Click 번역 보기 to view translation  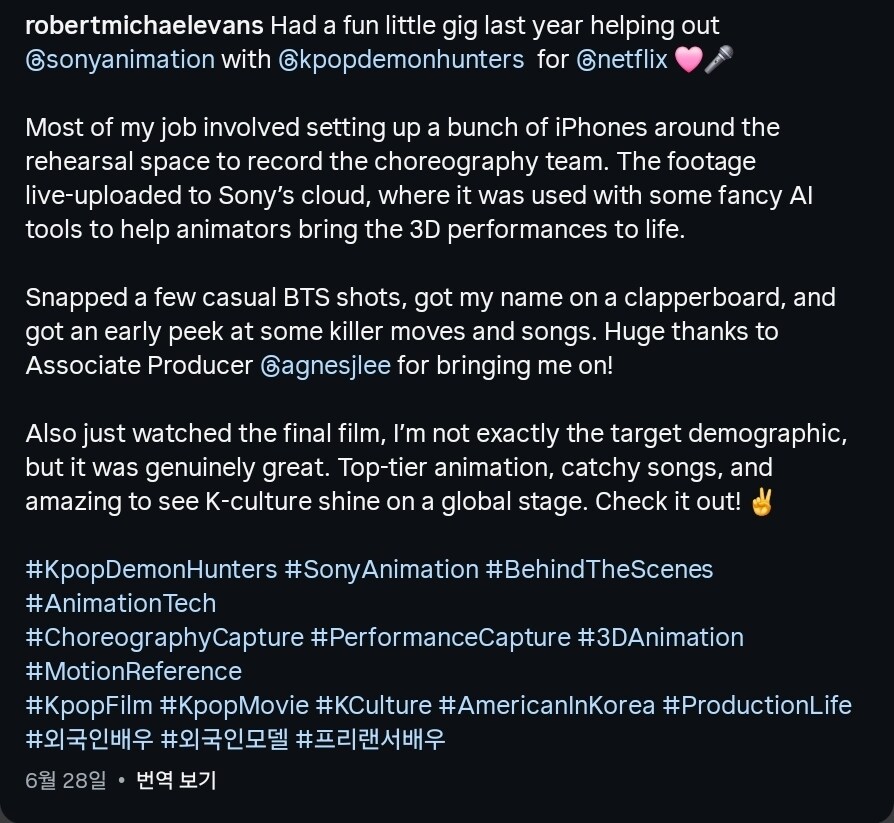tap(176, 780)
